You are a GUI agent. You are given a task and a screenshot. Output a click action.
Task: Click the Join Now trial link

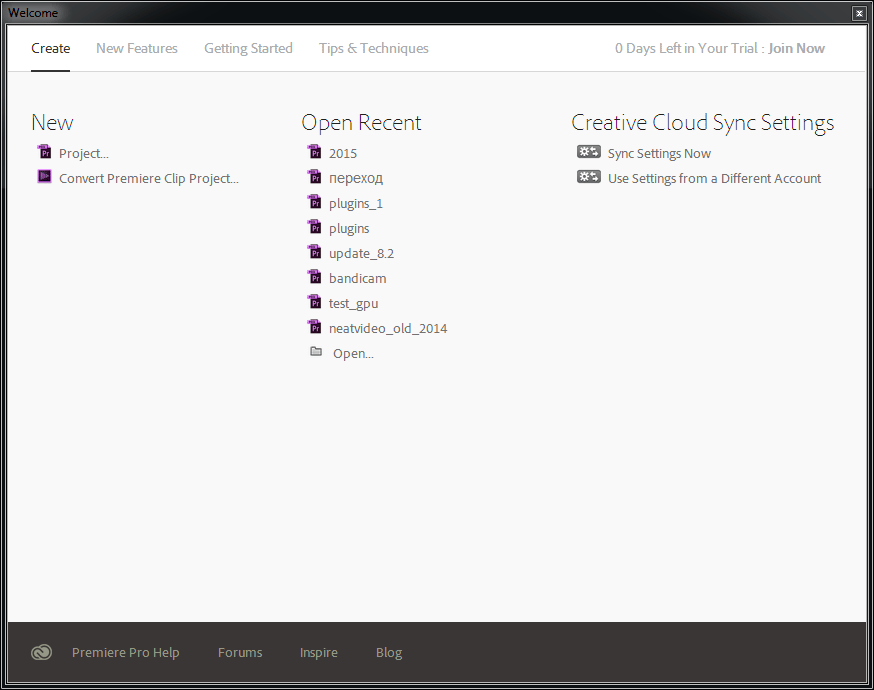[796, 48]
